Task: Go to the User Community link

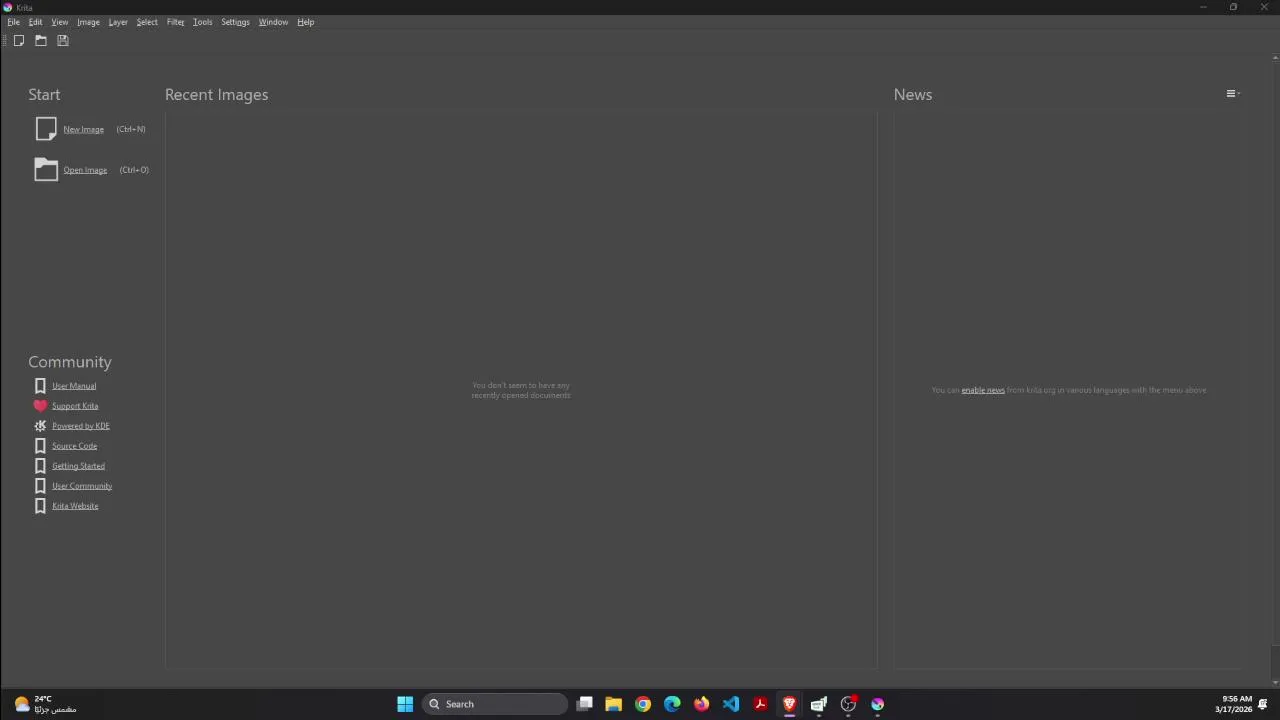Action: click(82, 486)
